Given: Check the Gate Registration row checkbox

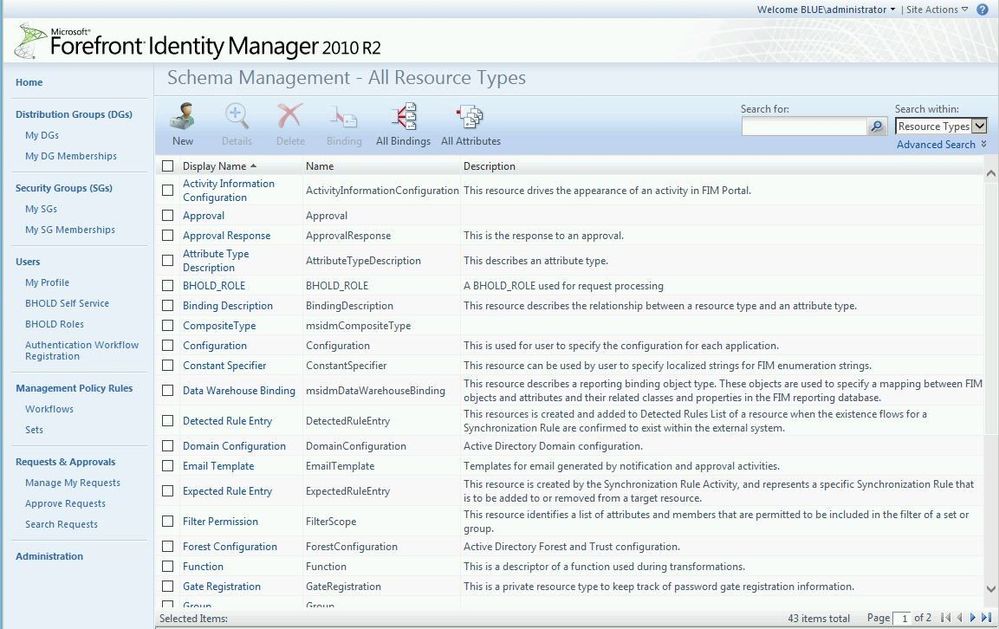Looking at the screenshot, I should point(168,586).
